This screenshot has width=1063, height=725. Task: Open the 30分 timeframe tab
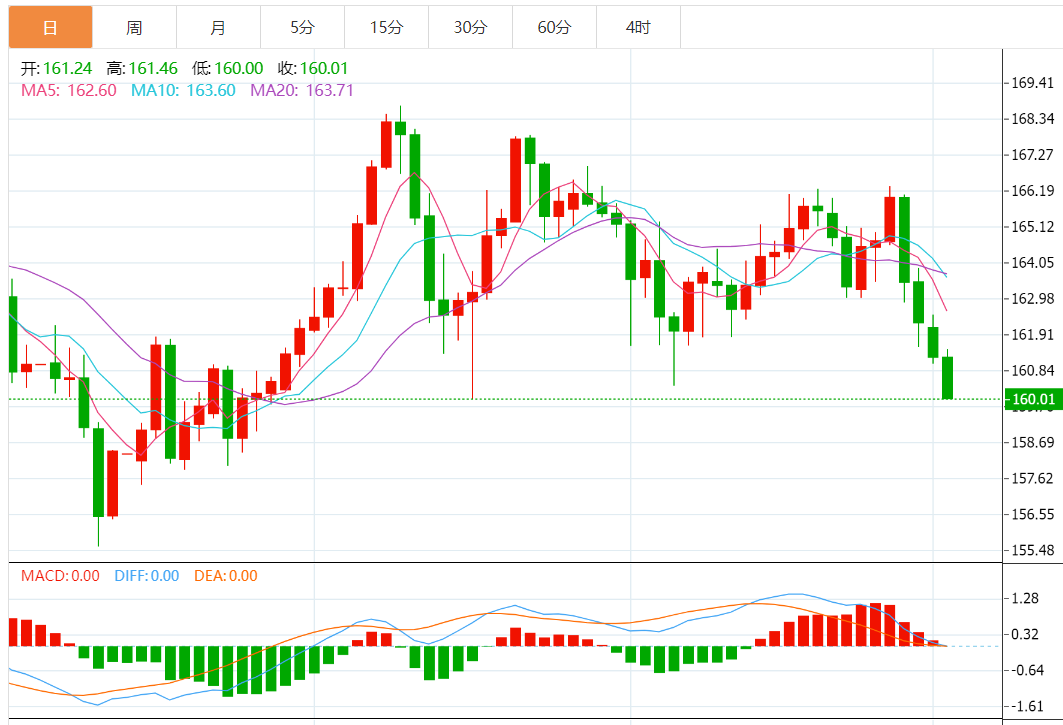(x=470, y=27)
